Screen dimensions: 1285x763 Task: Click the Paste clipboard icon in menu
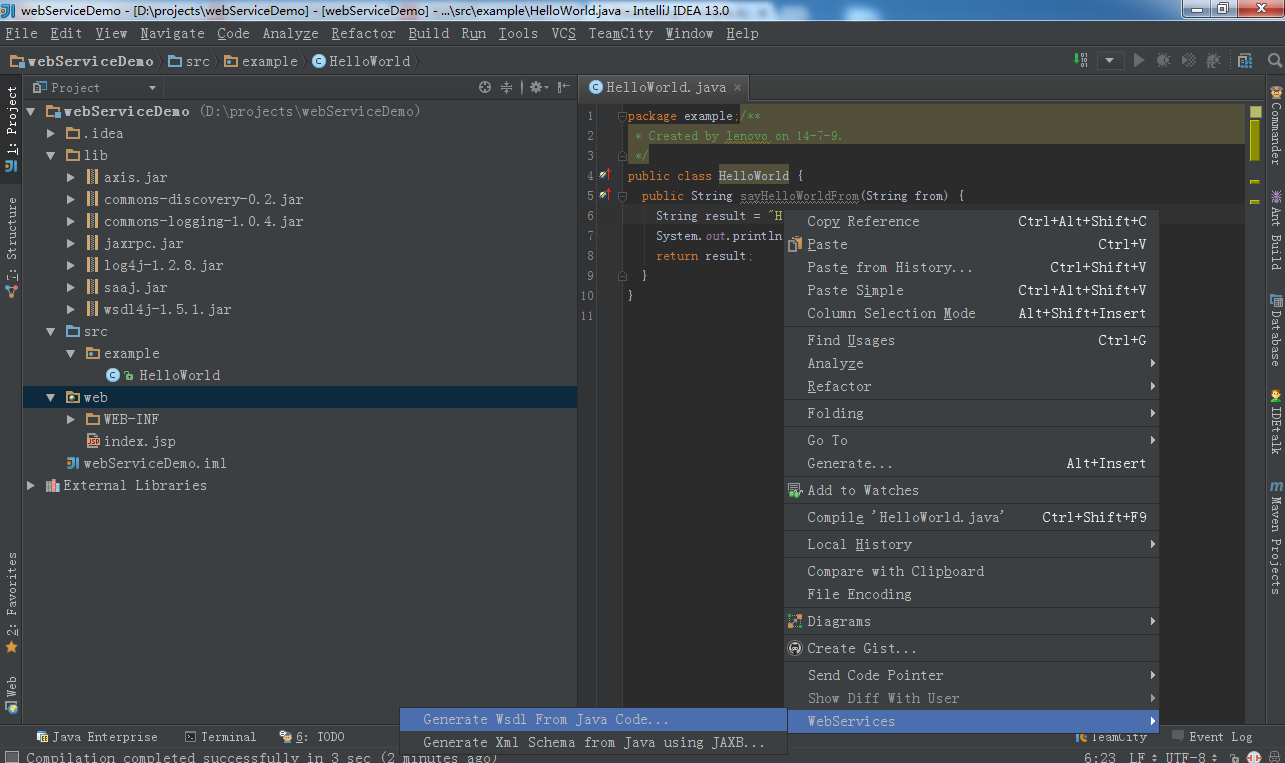click(795, 245)
